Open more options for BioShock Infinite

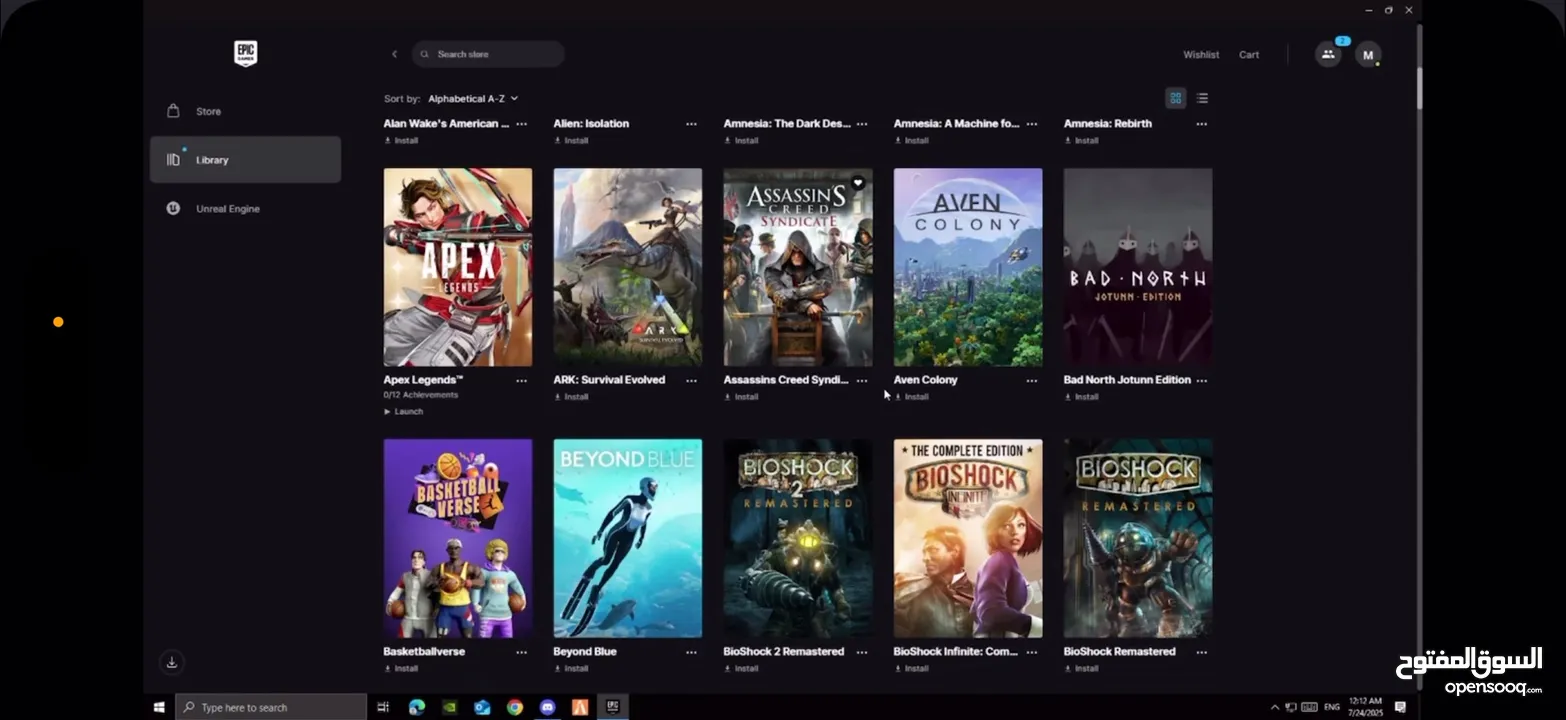point(1032,652)
